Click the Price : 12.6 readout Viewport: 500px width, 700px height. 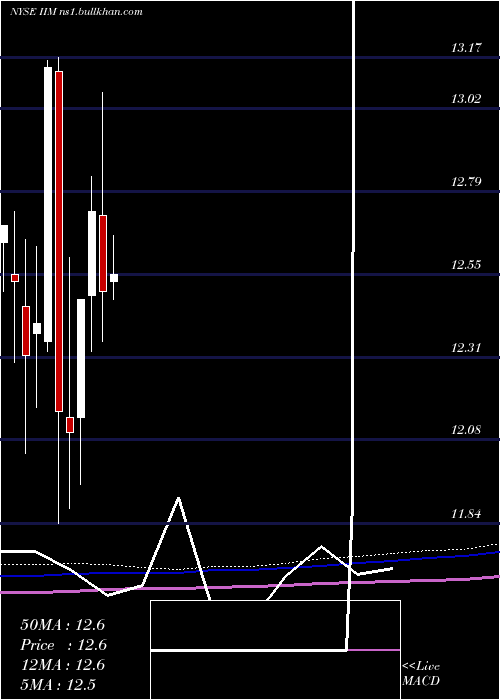tap(62, 645)
